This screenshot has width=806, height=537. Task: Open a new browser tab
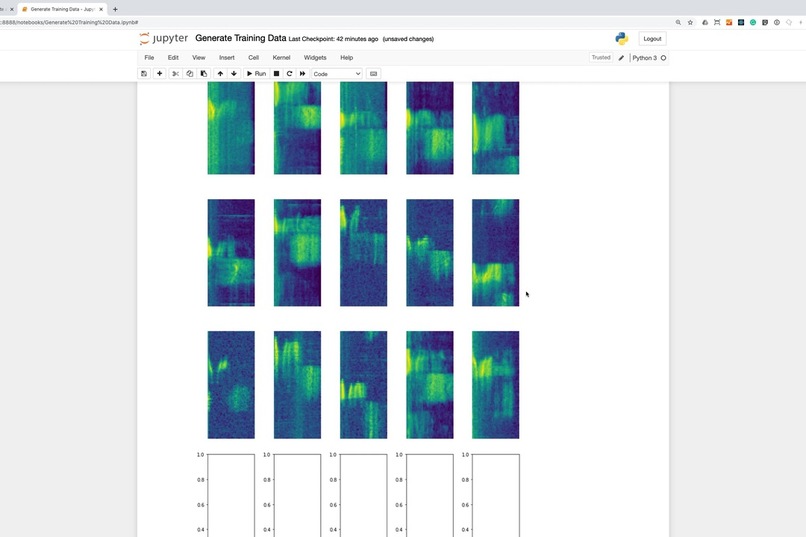coord(115,9)
